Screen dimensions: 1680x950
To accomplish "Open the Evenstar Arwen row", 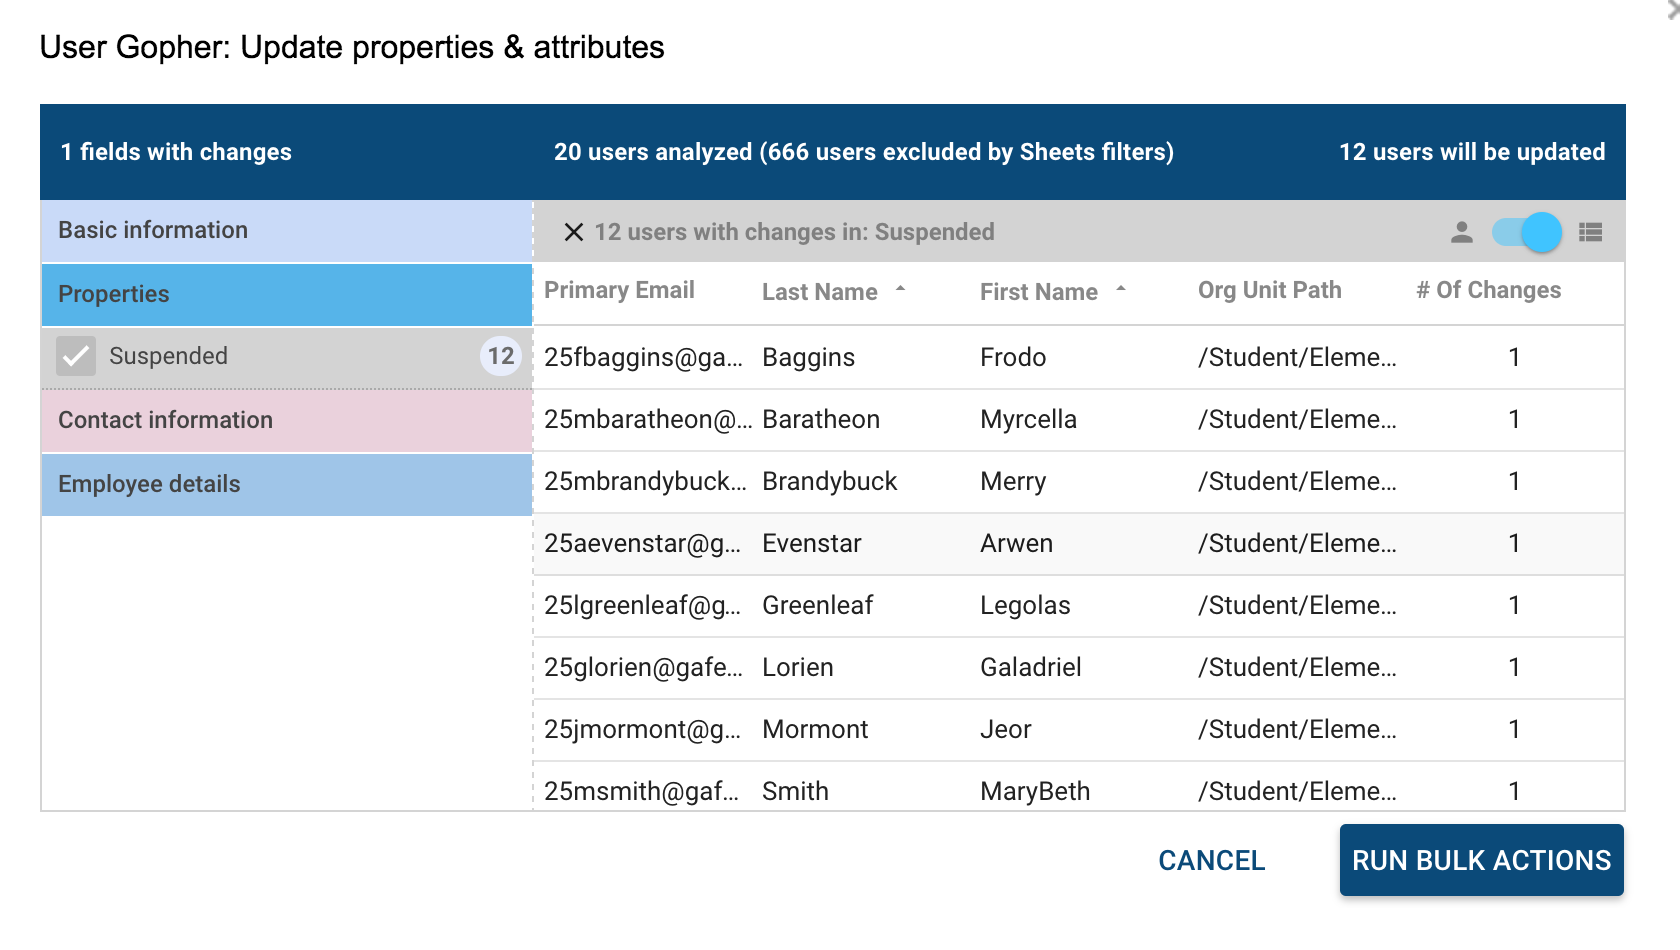I will coord(1016,544).
